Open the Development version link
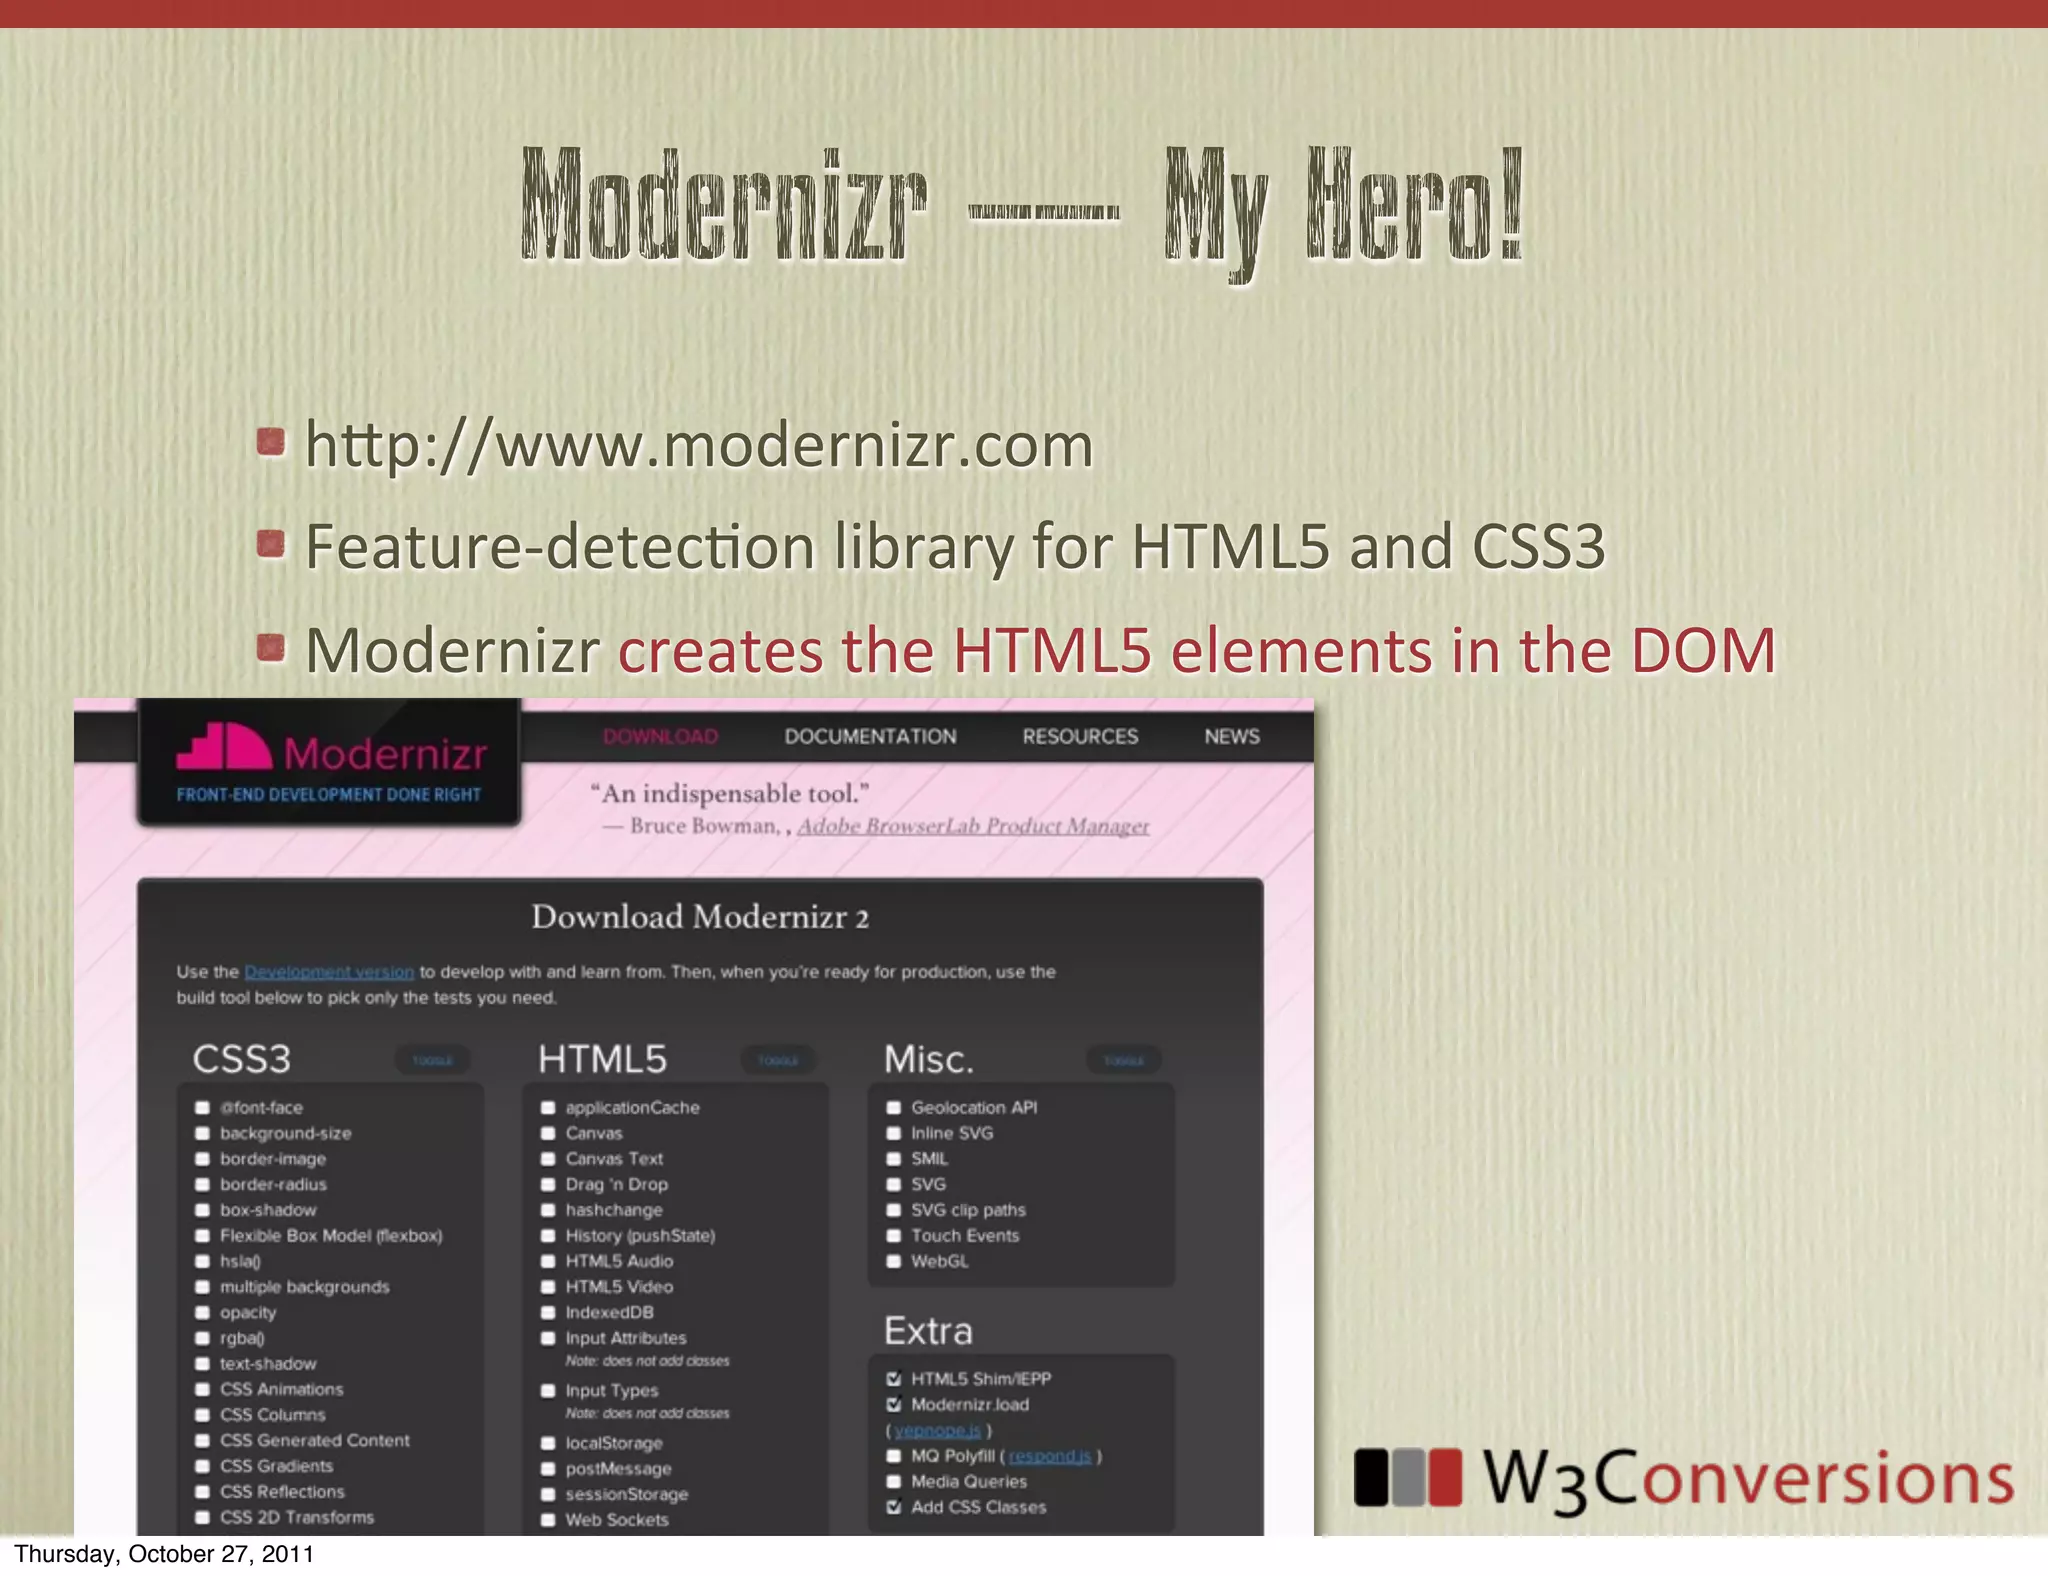This screenshot has width=2048, height=1576. tap(329, 972)
